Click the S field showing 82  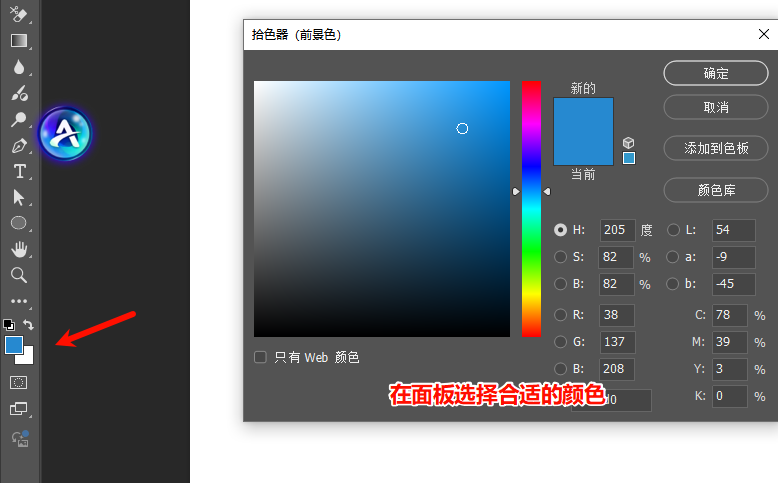point(616,257)
